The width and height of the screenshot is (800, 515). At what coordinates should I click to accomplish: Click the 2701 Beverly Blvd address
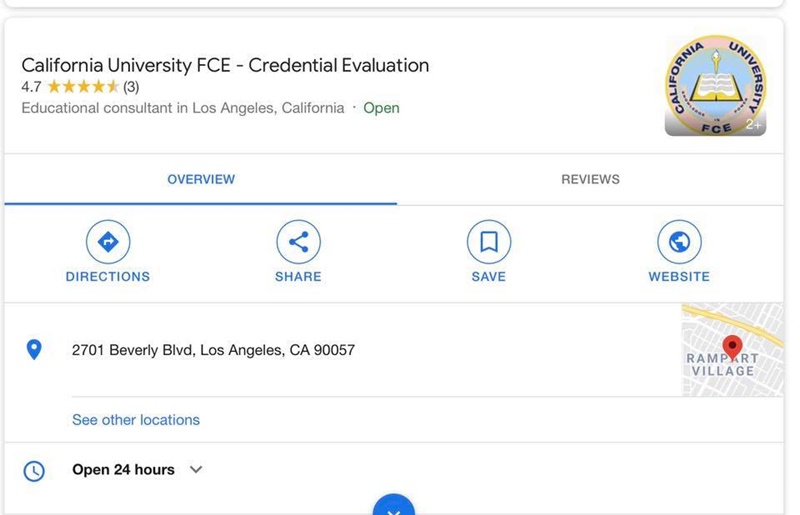tap(213, 350)
